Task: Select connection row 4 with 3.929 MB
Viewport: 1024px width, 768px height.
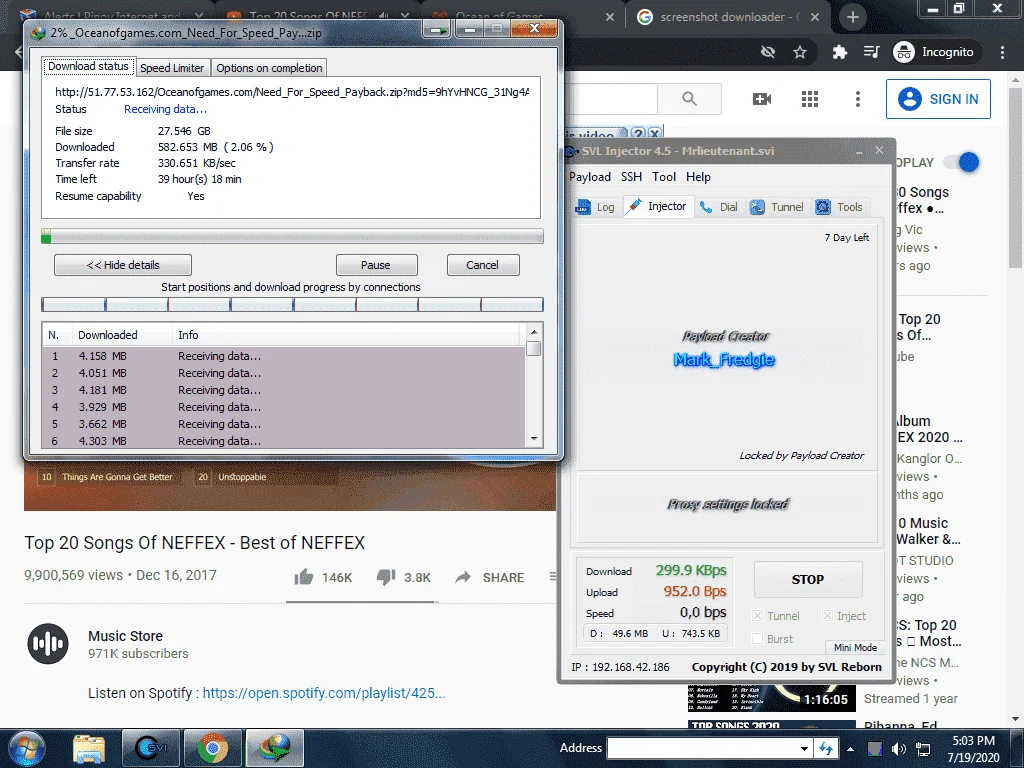Action: pyautogui.click(x=283, y=407)
